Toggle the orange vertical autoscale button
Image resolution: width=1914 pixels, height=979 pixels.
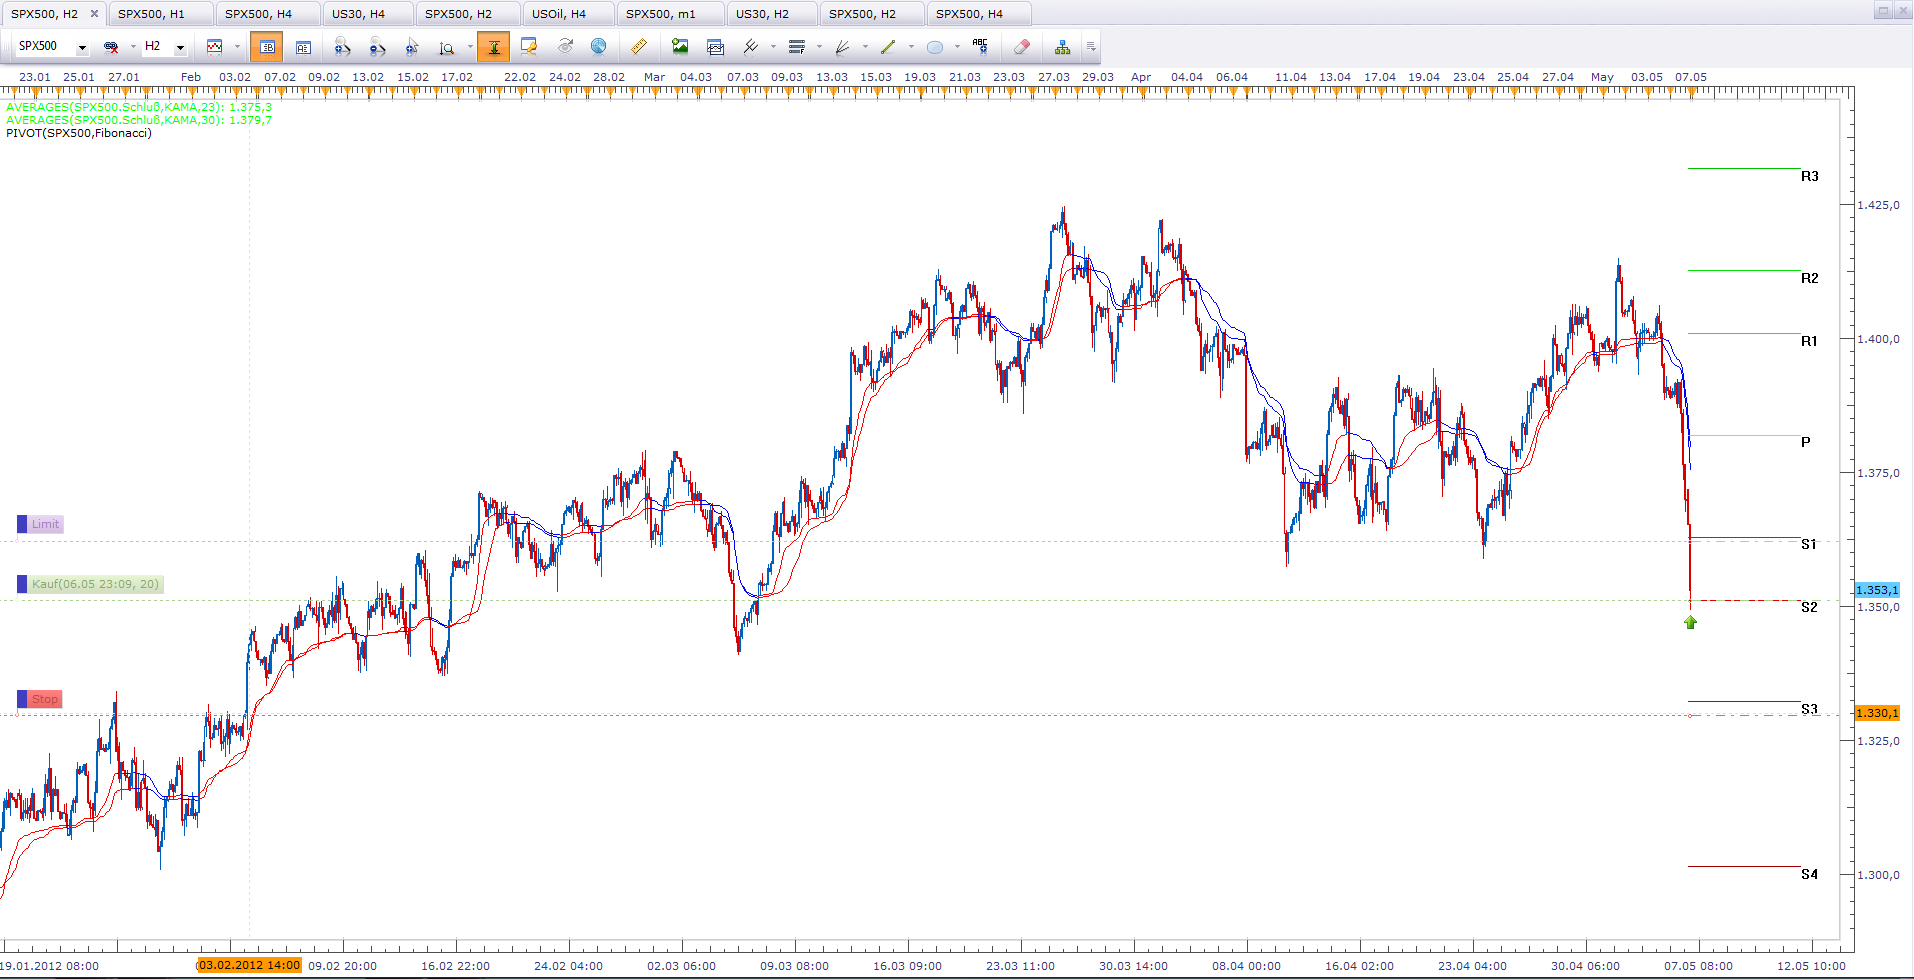coord(493,47)
